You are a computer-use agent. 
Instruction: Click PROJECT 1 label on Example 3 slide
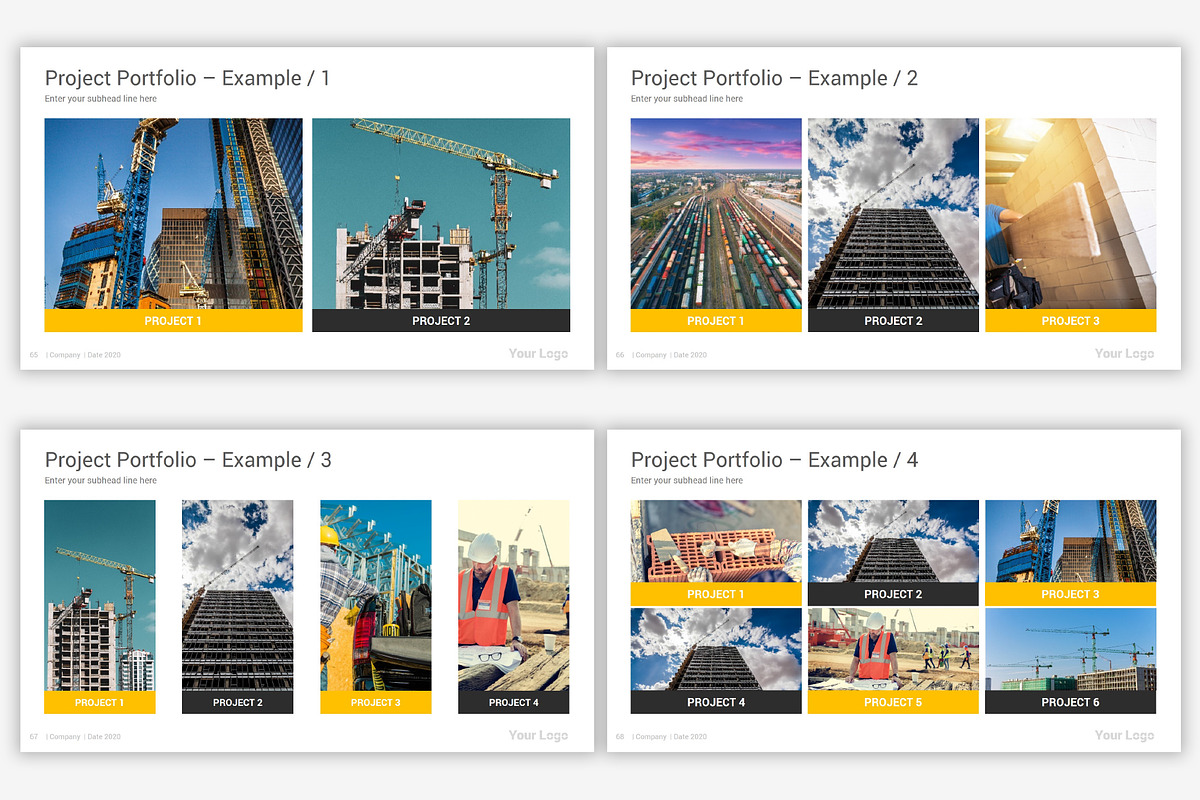(x=100, y=702)
